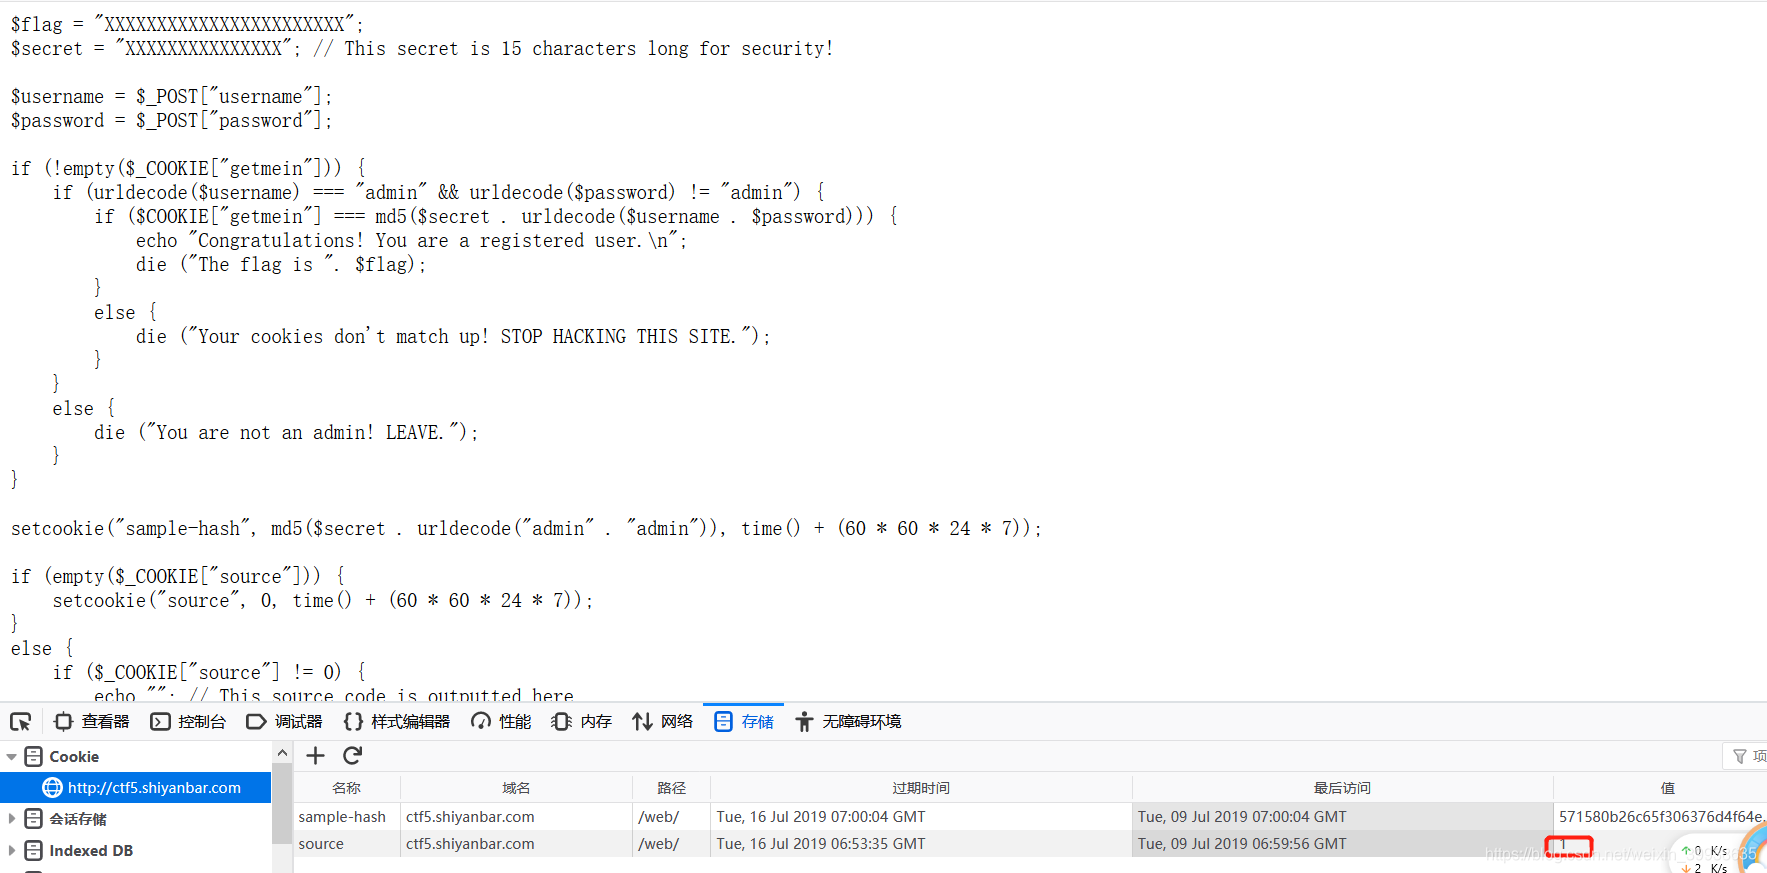1767x873 pixels.
Task: Refresh the cookie list
Action: (352, 756)
